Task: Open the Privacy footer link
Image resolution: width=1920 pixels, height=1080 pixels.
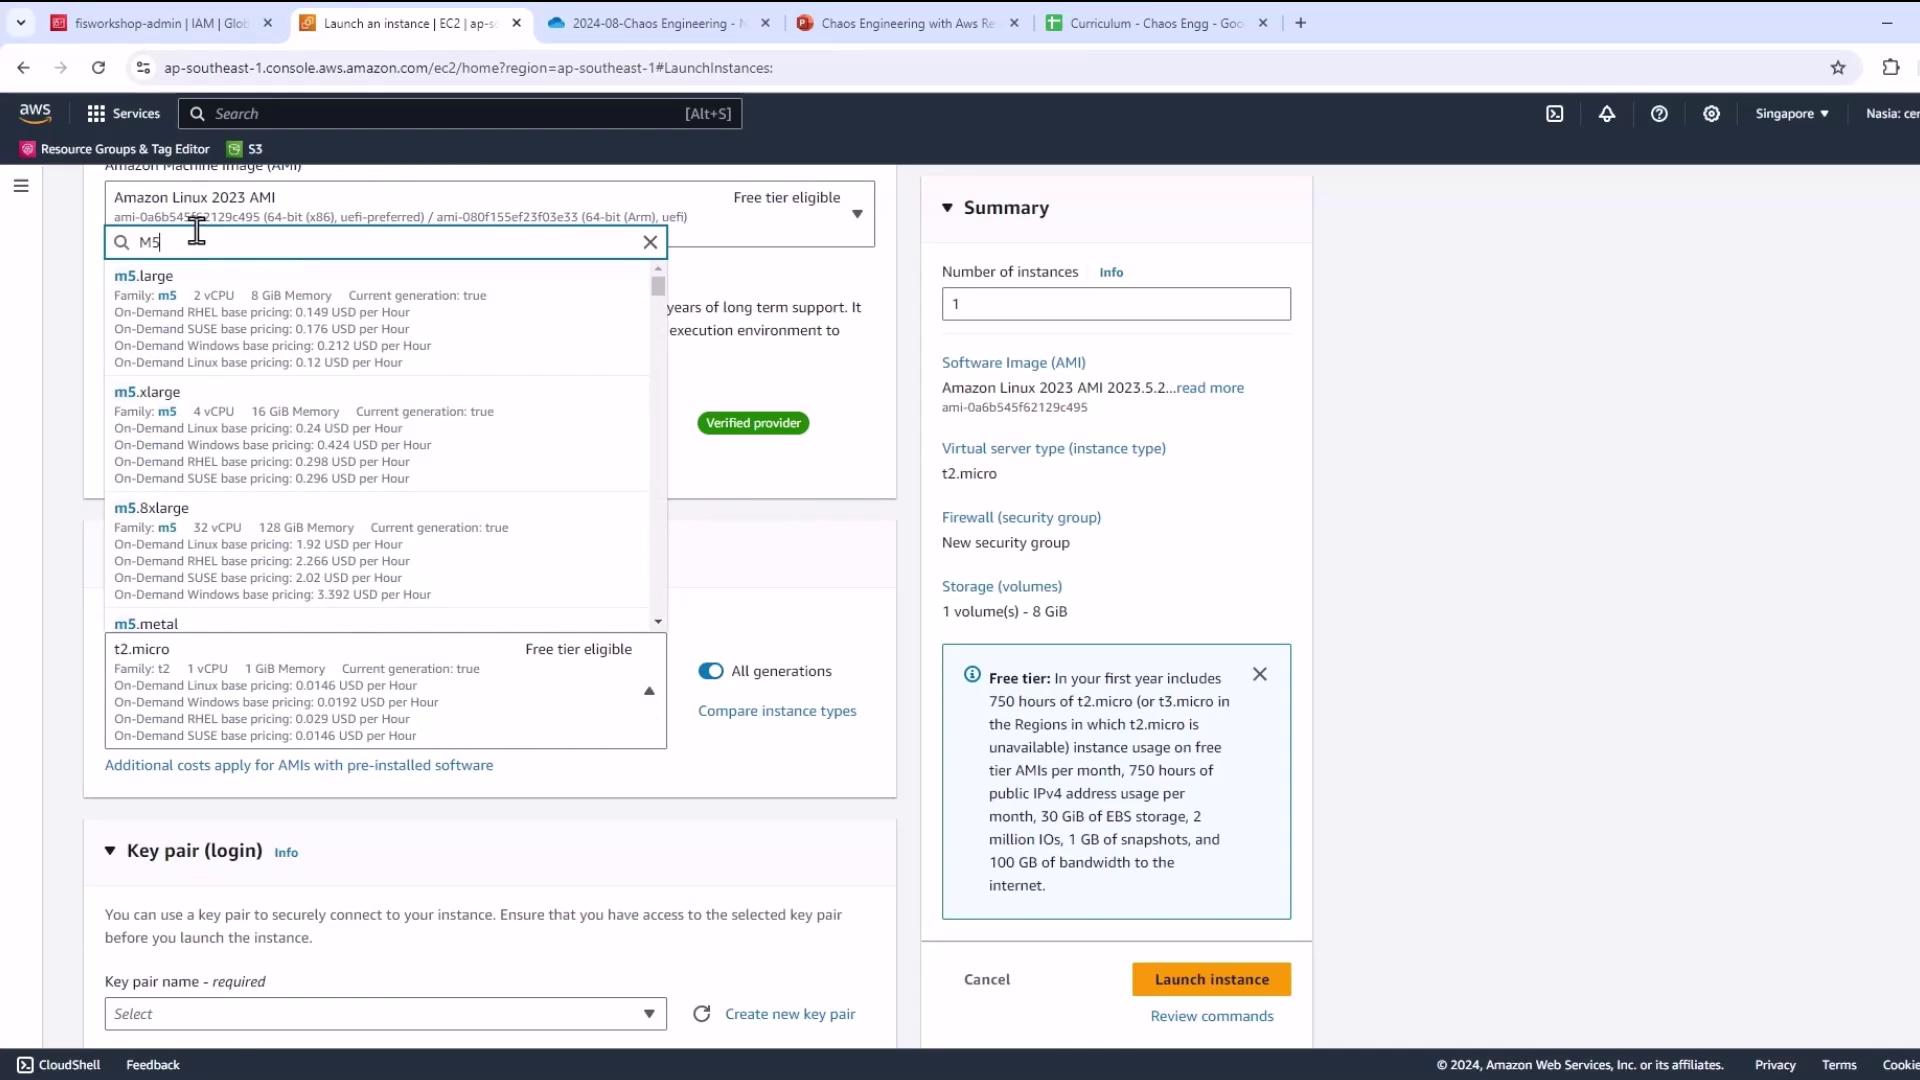Action: (x=1775, y=1065)
